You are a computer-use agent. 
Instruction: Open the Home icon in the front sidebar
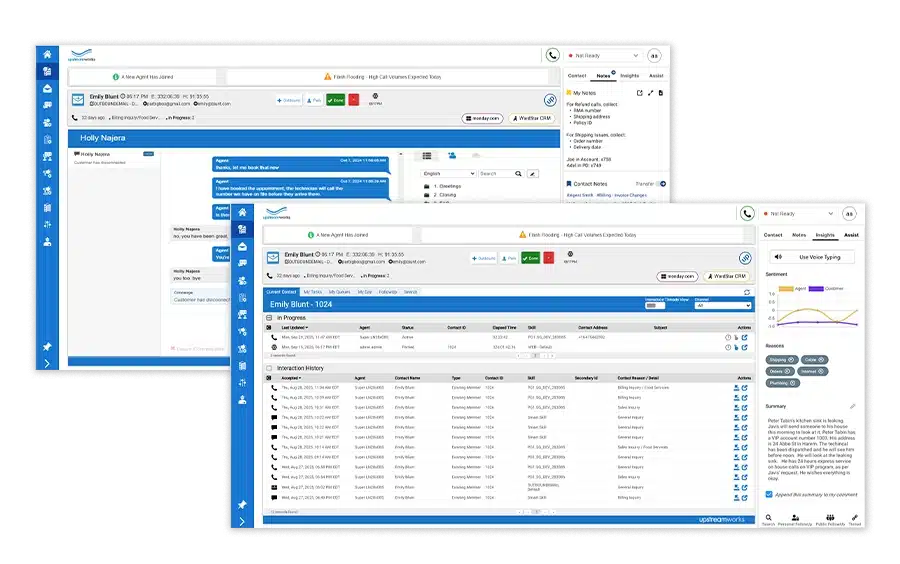(242, 213)
